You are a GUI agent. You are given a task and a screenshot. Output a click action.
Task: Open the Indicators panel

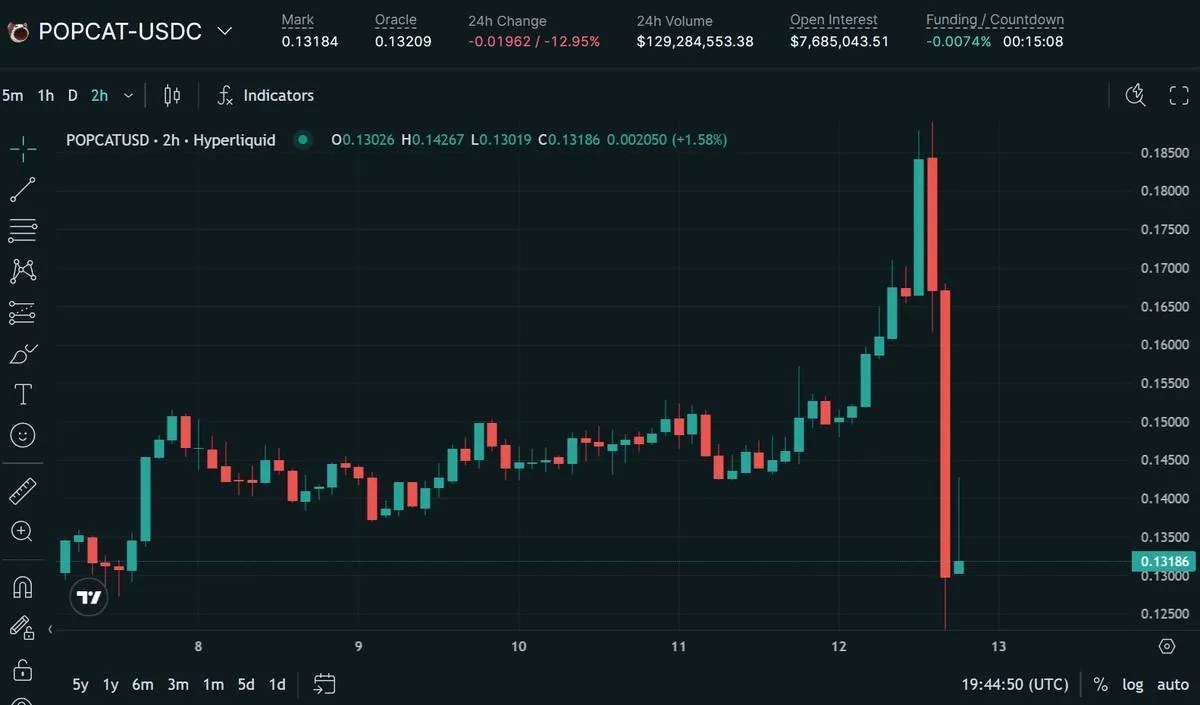[266, 96]
